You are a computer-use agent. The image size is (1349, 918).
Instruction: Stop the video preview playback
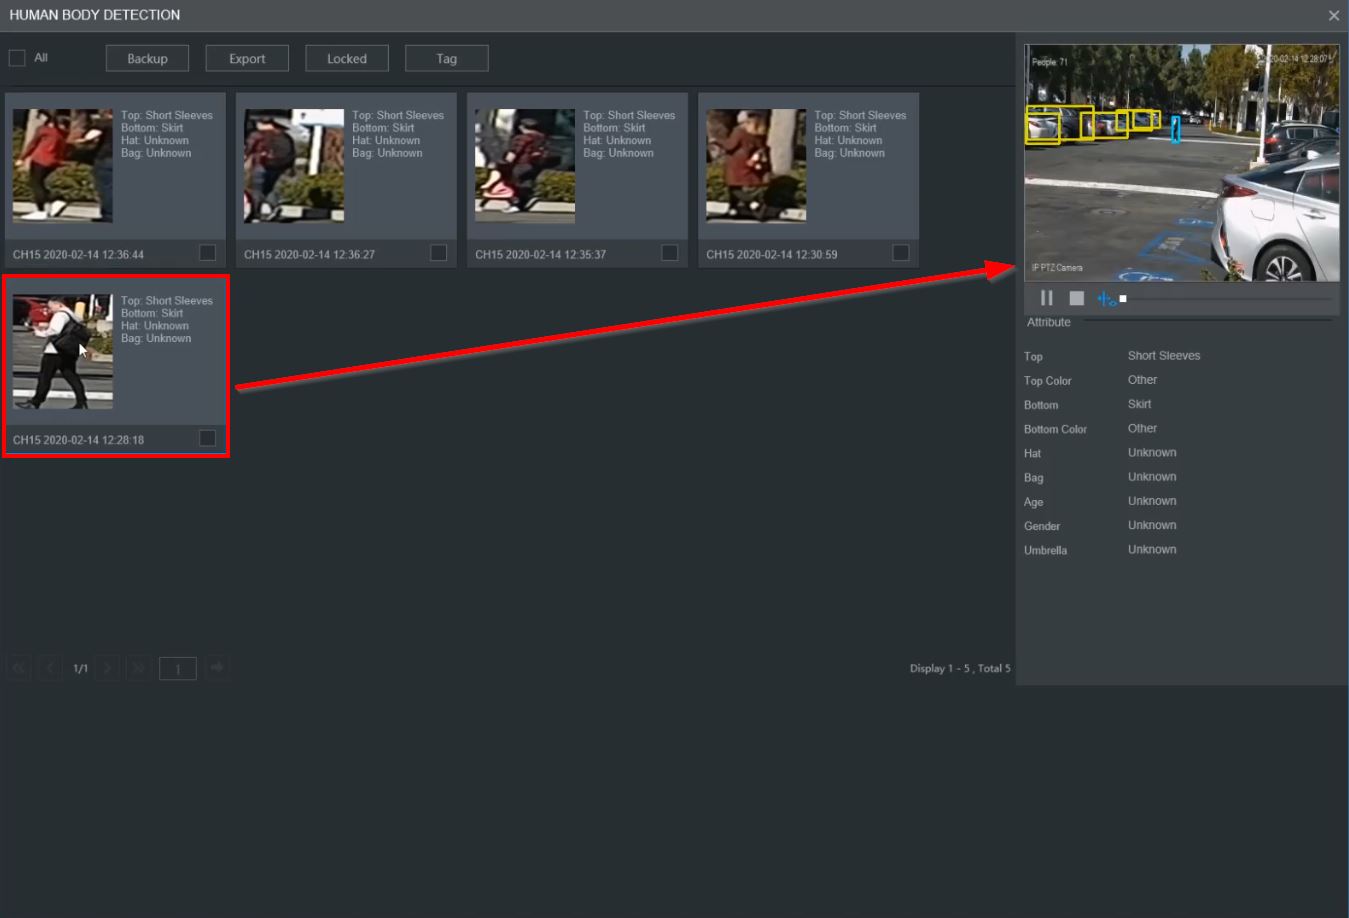(1076, 298)
